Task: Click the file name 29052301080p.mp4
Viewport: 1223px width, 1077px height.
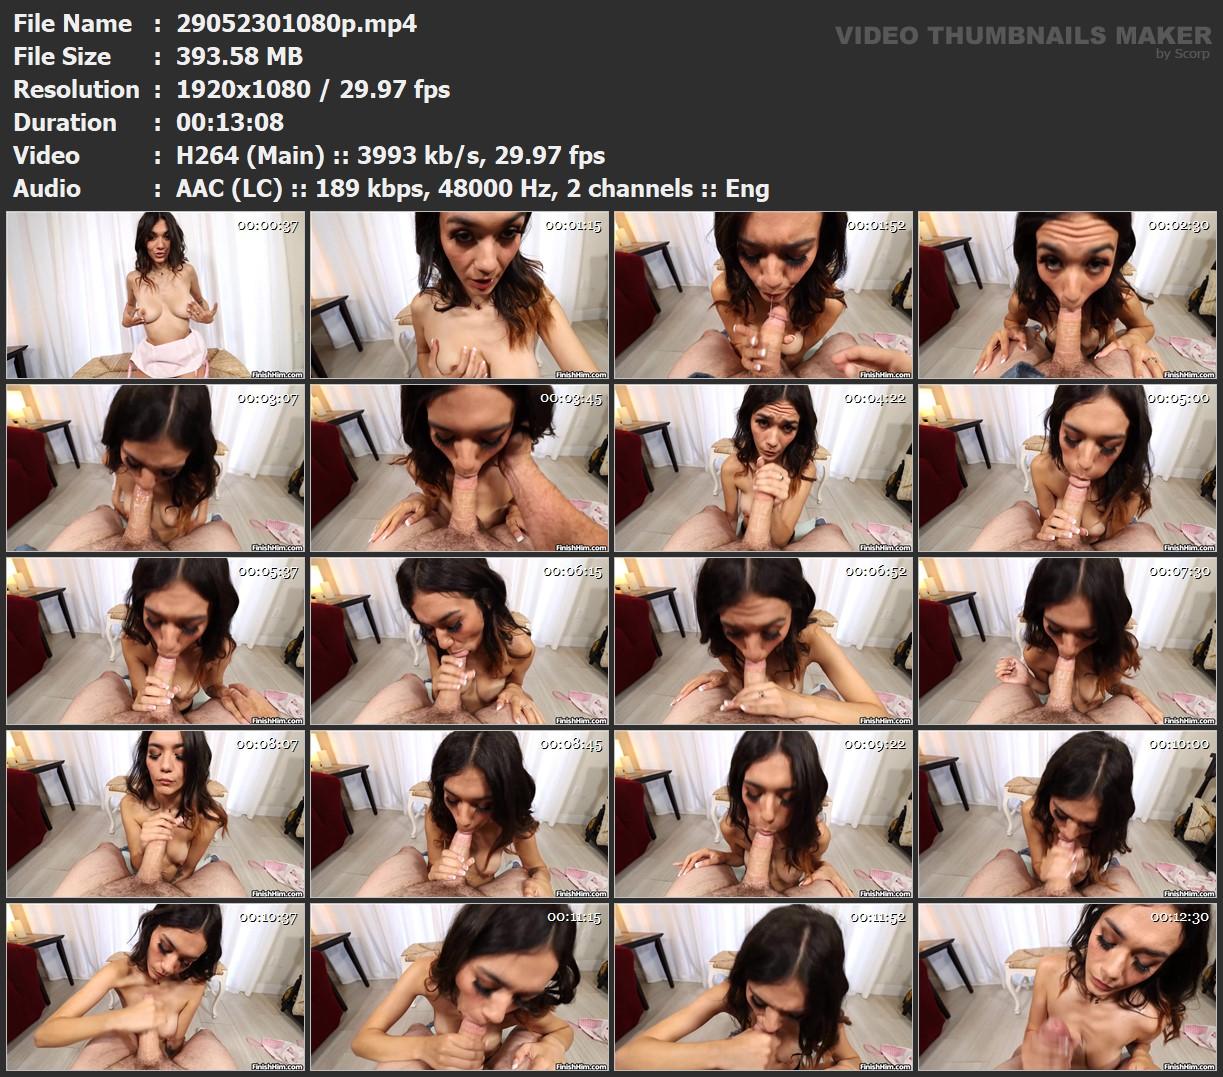Action: [x=296, y=23]
